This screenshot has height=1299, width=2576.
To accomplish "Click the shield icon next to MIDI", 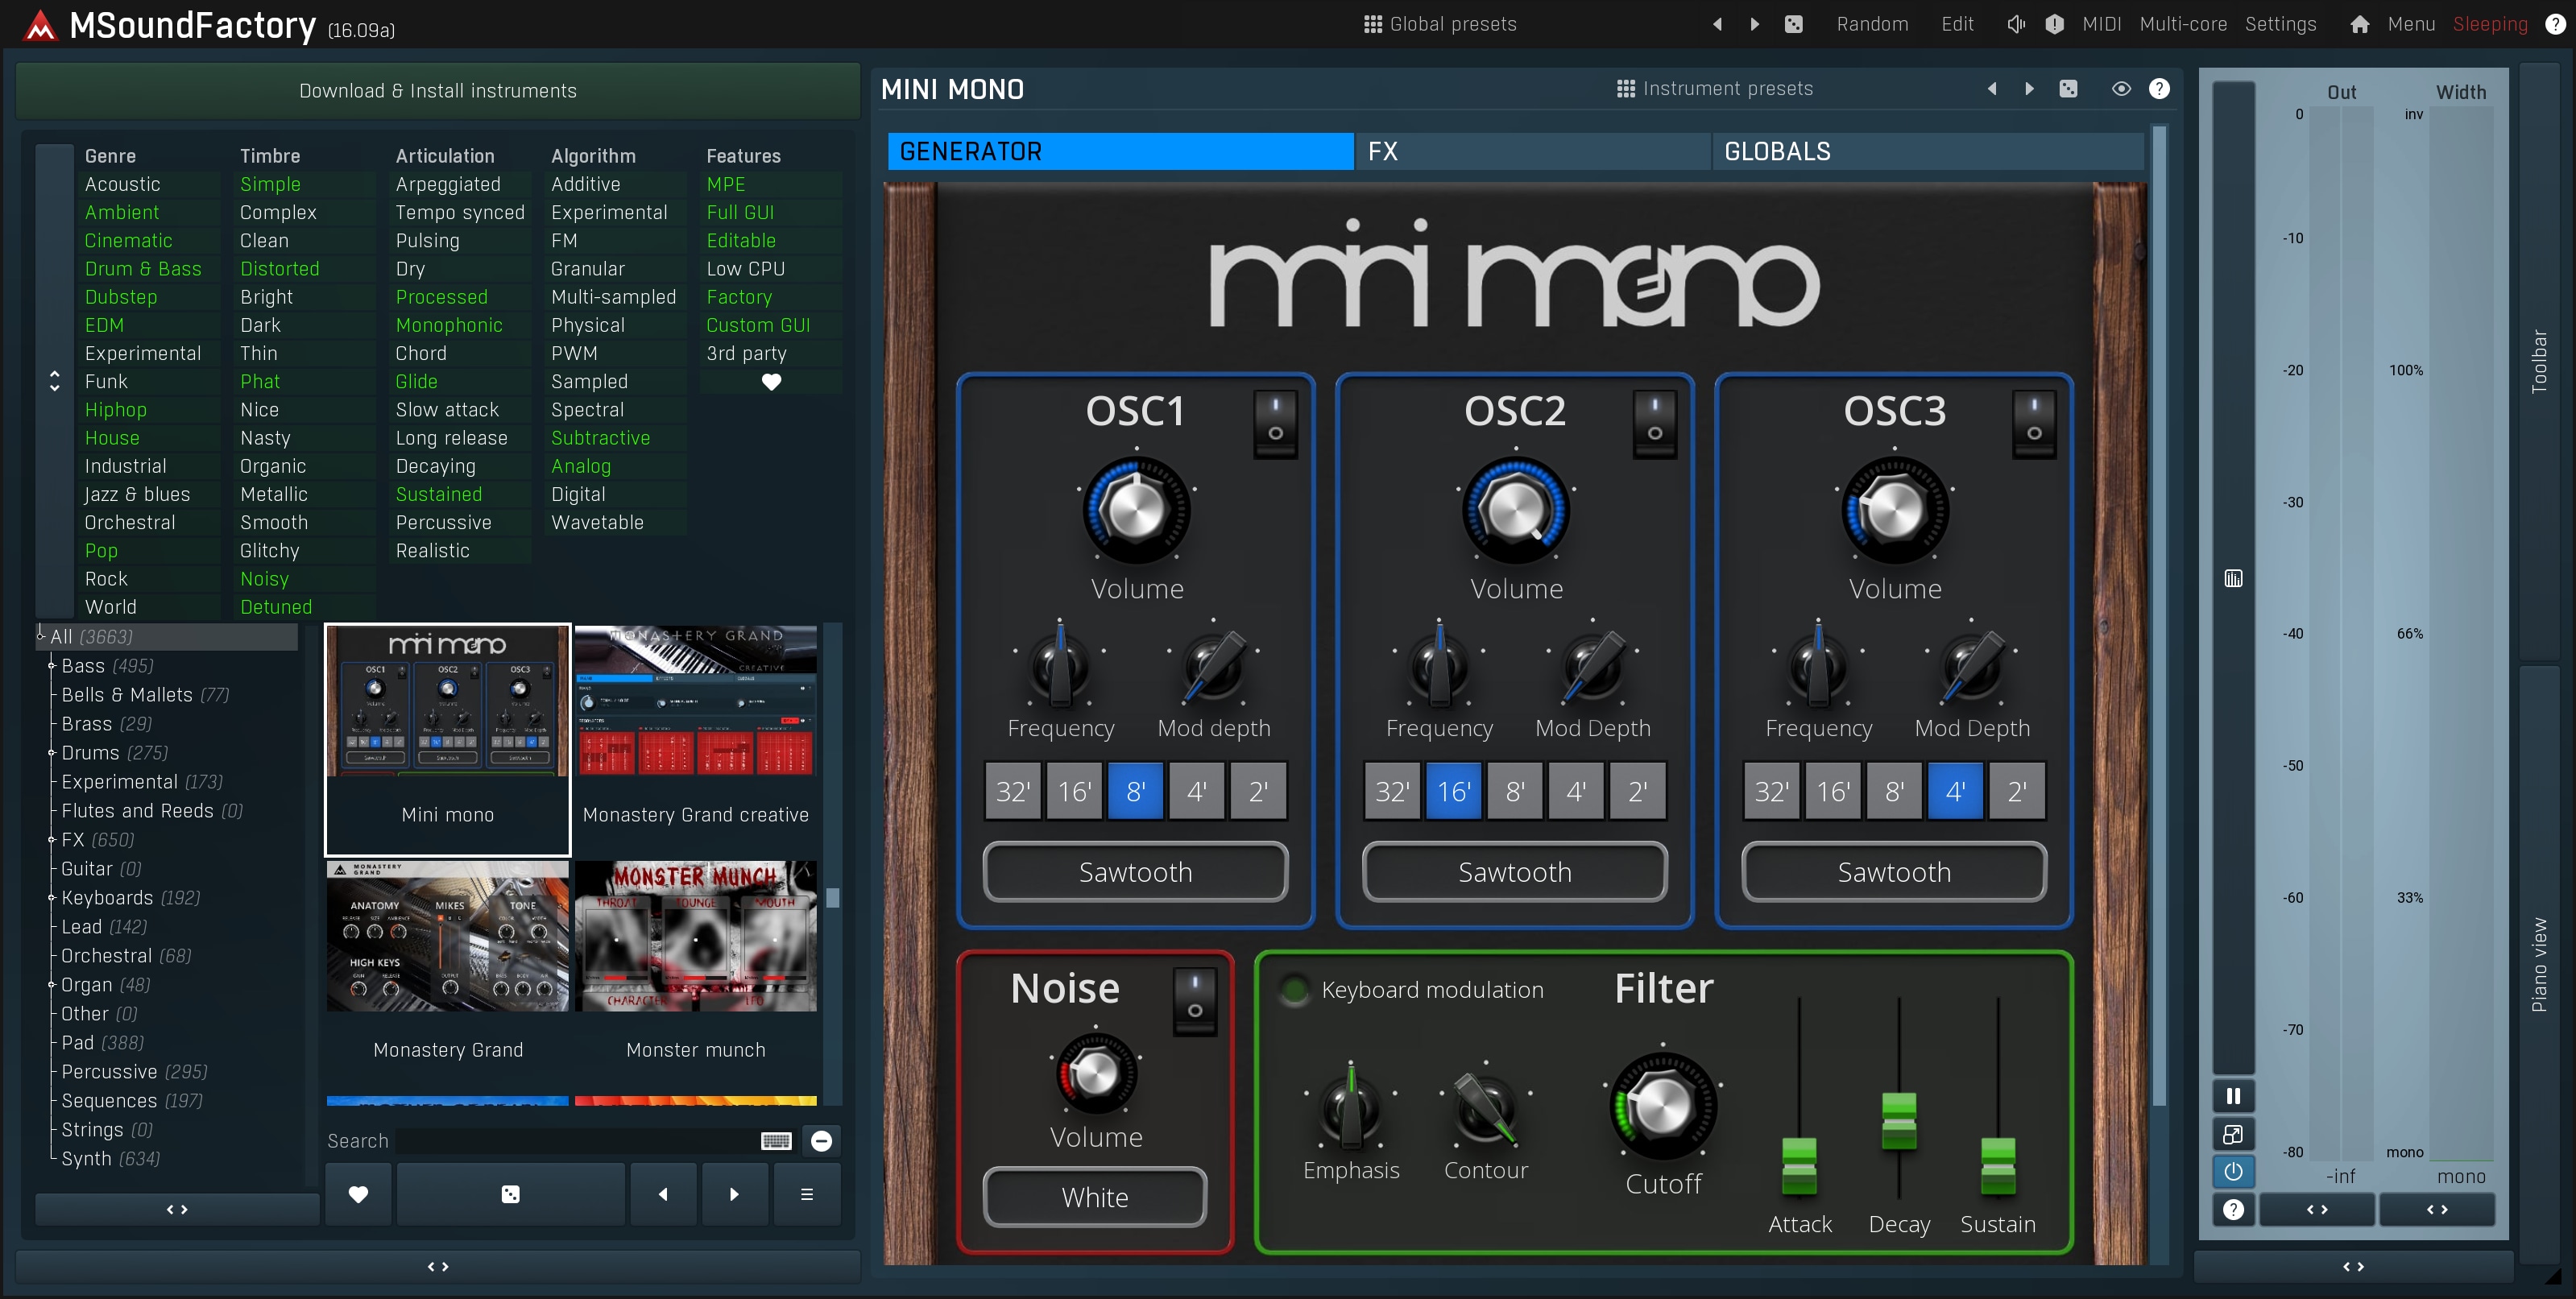I will pyautogui.click(x=2054, y=24).
